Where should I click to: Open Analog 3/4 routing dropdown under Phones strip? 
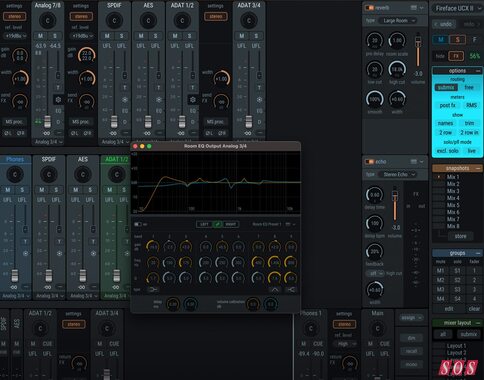(x=16, y=296)
